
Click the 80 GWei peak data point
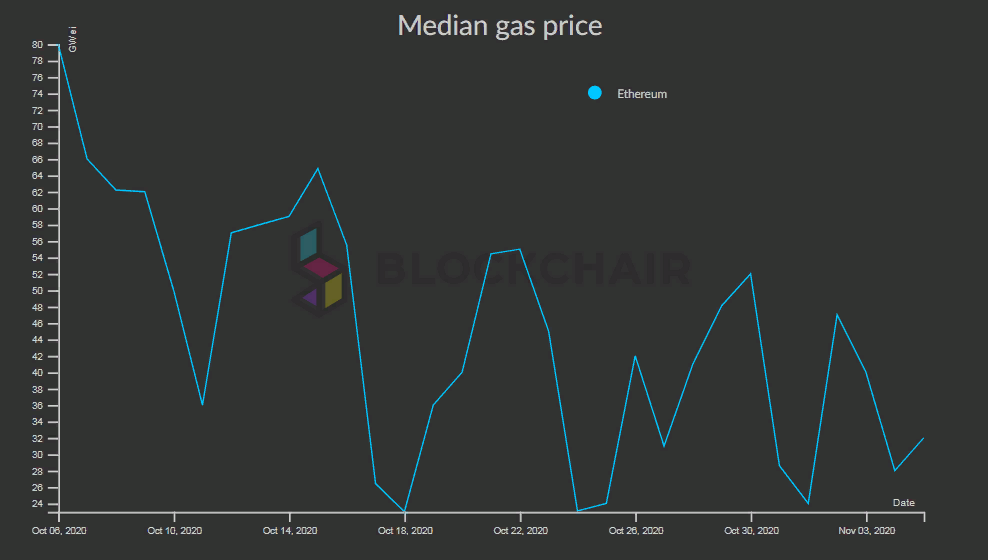click(59, 45)
